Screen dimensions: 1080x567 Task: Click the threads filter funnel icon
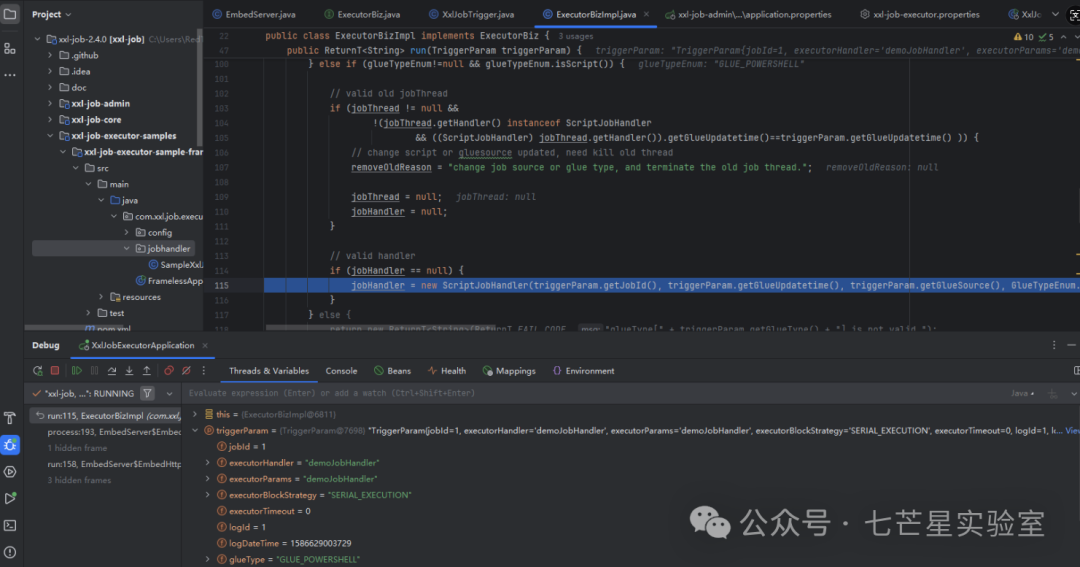tap(147, 393)
